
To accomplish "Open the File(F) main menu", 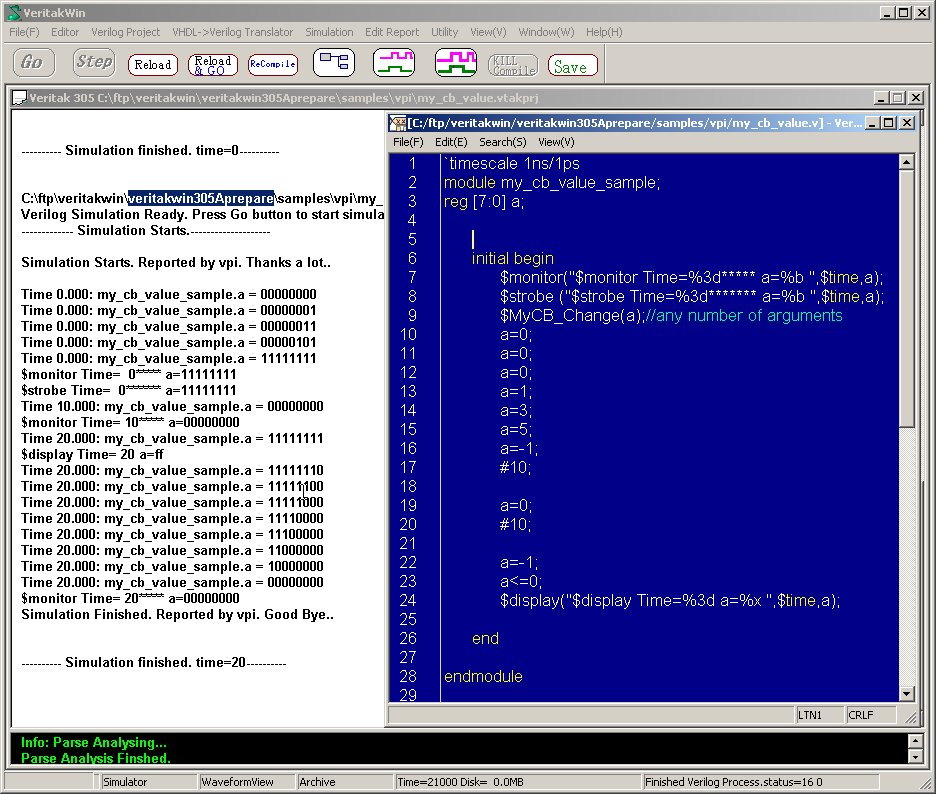I will point(24,32).
